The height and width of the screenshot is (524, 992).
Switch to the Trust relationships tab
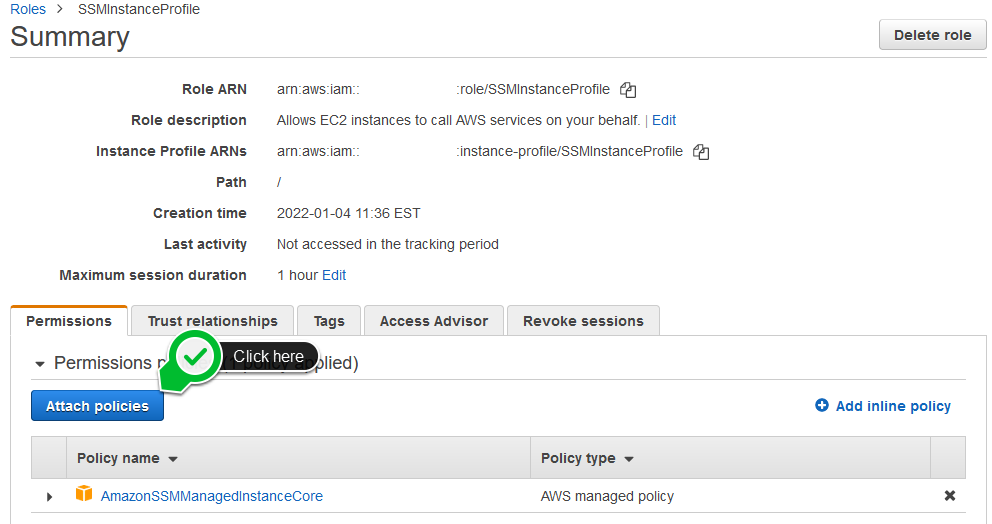coord(213,321)
